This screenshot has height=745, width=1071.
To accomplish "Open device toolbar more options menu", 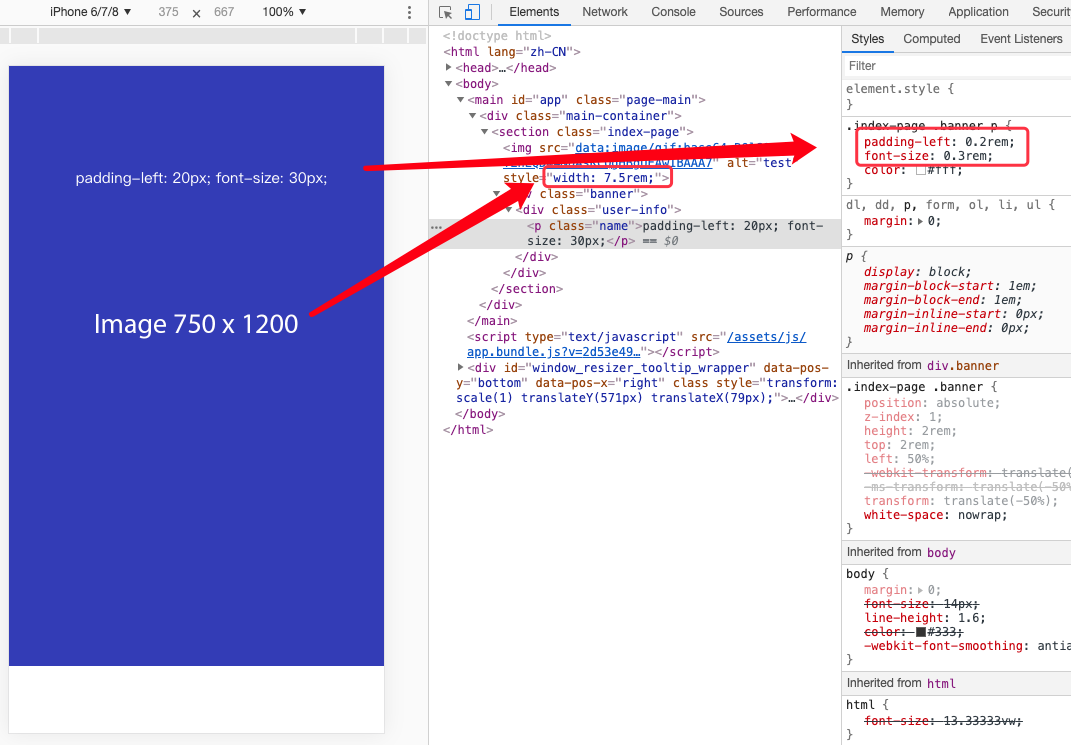I will pos(409,12).
